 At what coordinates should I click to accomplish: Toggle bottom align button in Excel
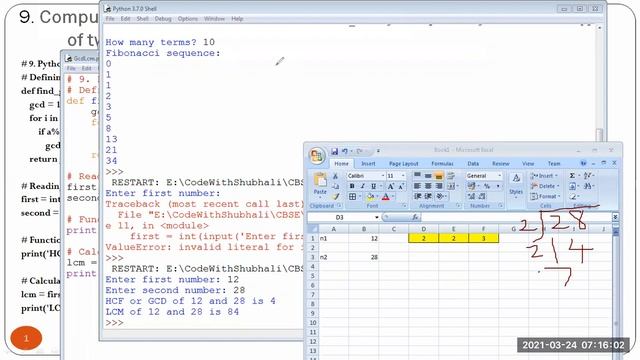pyautogui.click(x=439, y=176)
